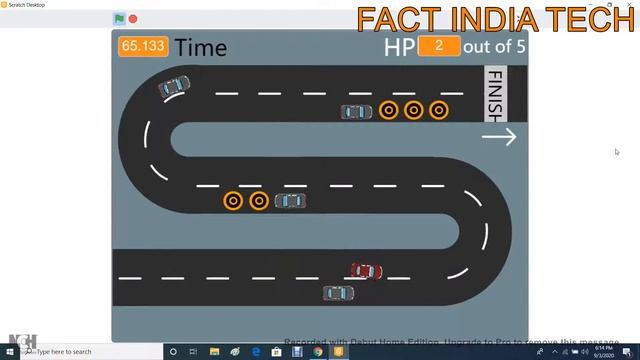Click the gray car beside the two orange targets

point(290,201)
